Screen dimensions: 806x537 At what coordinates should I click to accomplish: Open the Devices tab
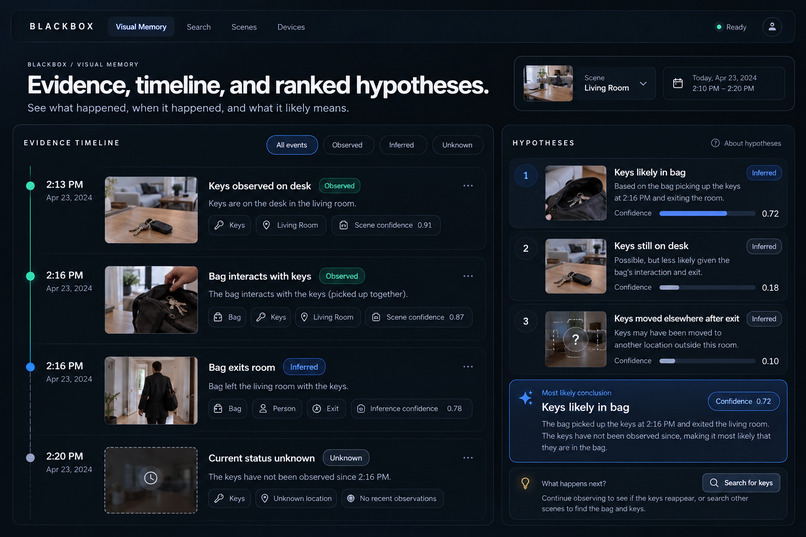pos(291,27)
